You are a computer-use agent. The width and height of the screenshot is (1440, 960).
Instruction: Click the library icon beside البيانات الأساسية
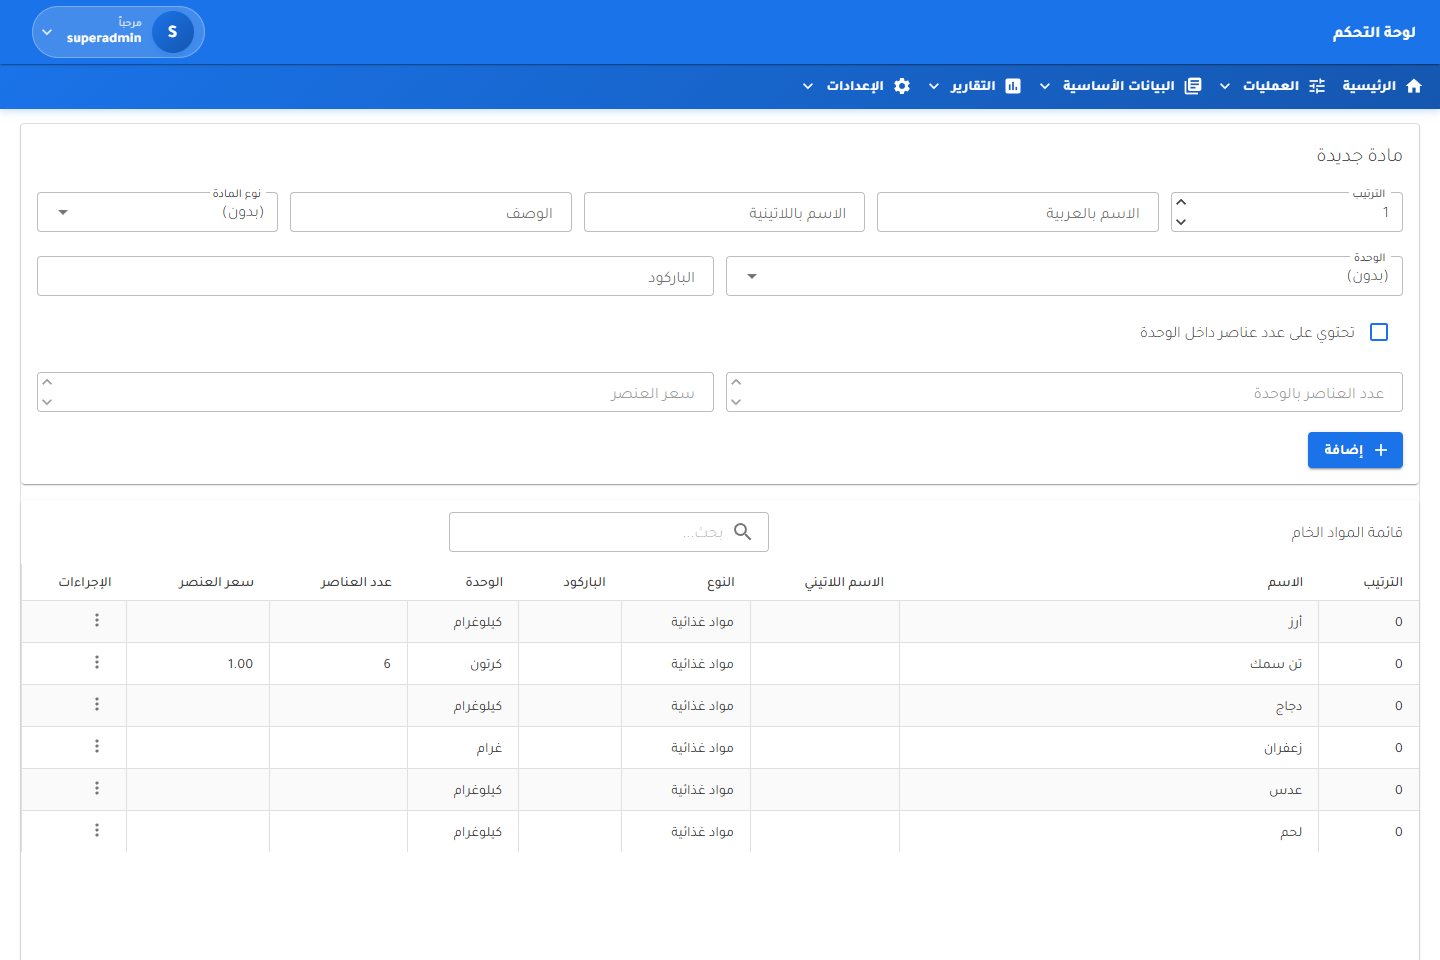coord(1193,86)
